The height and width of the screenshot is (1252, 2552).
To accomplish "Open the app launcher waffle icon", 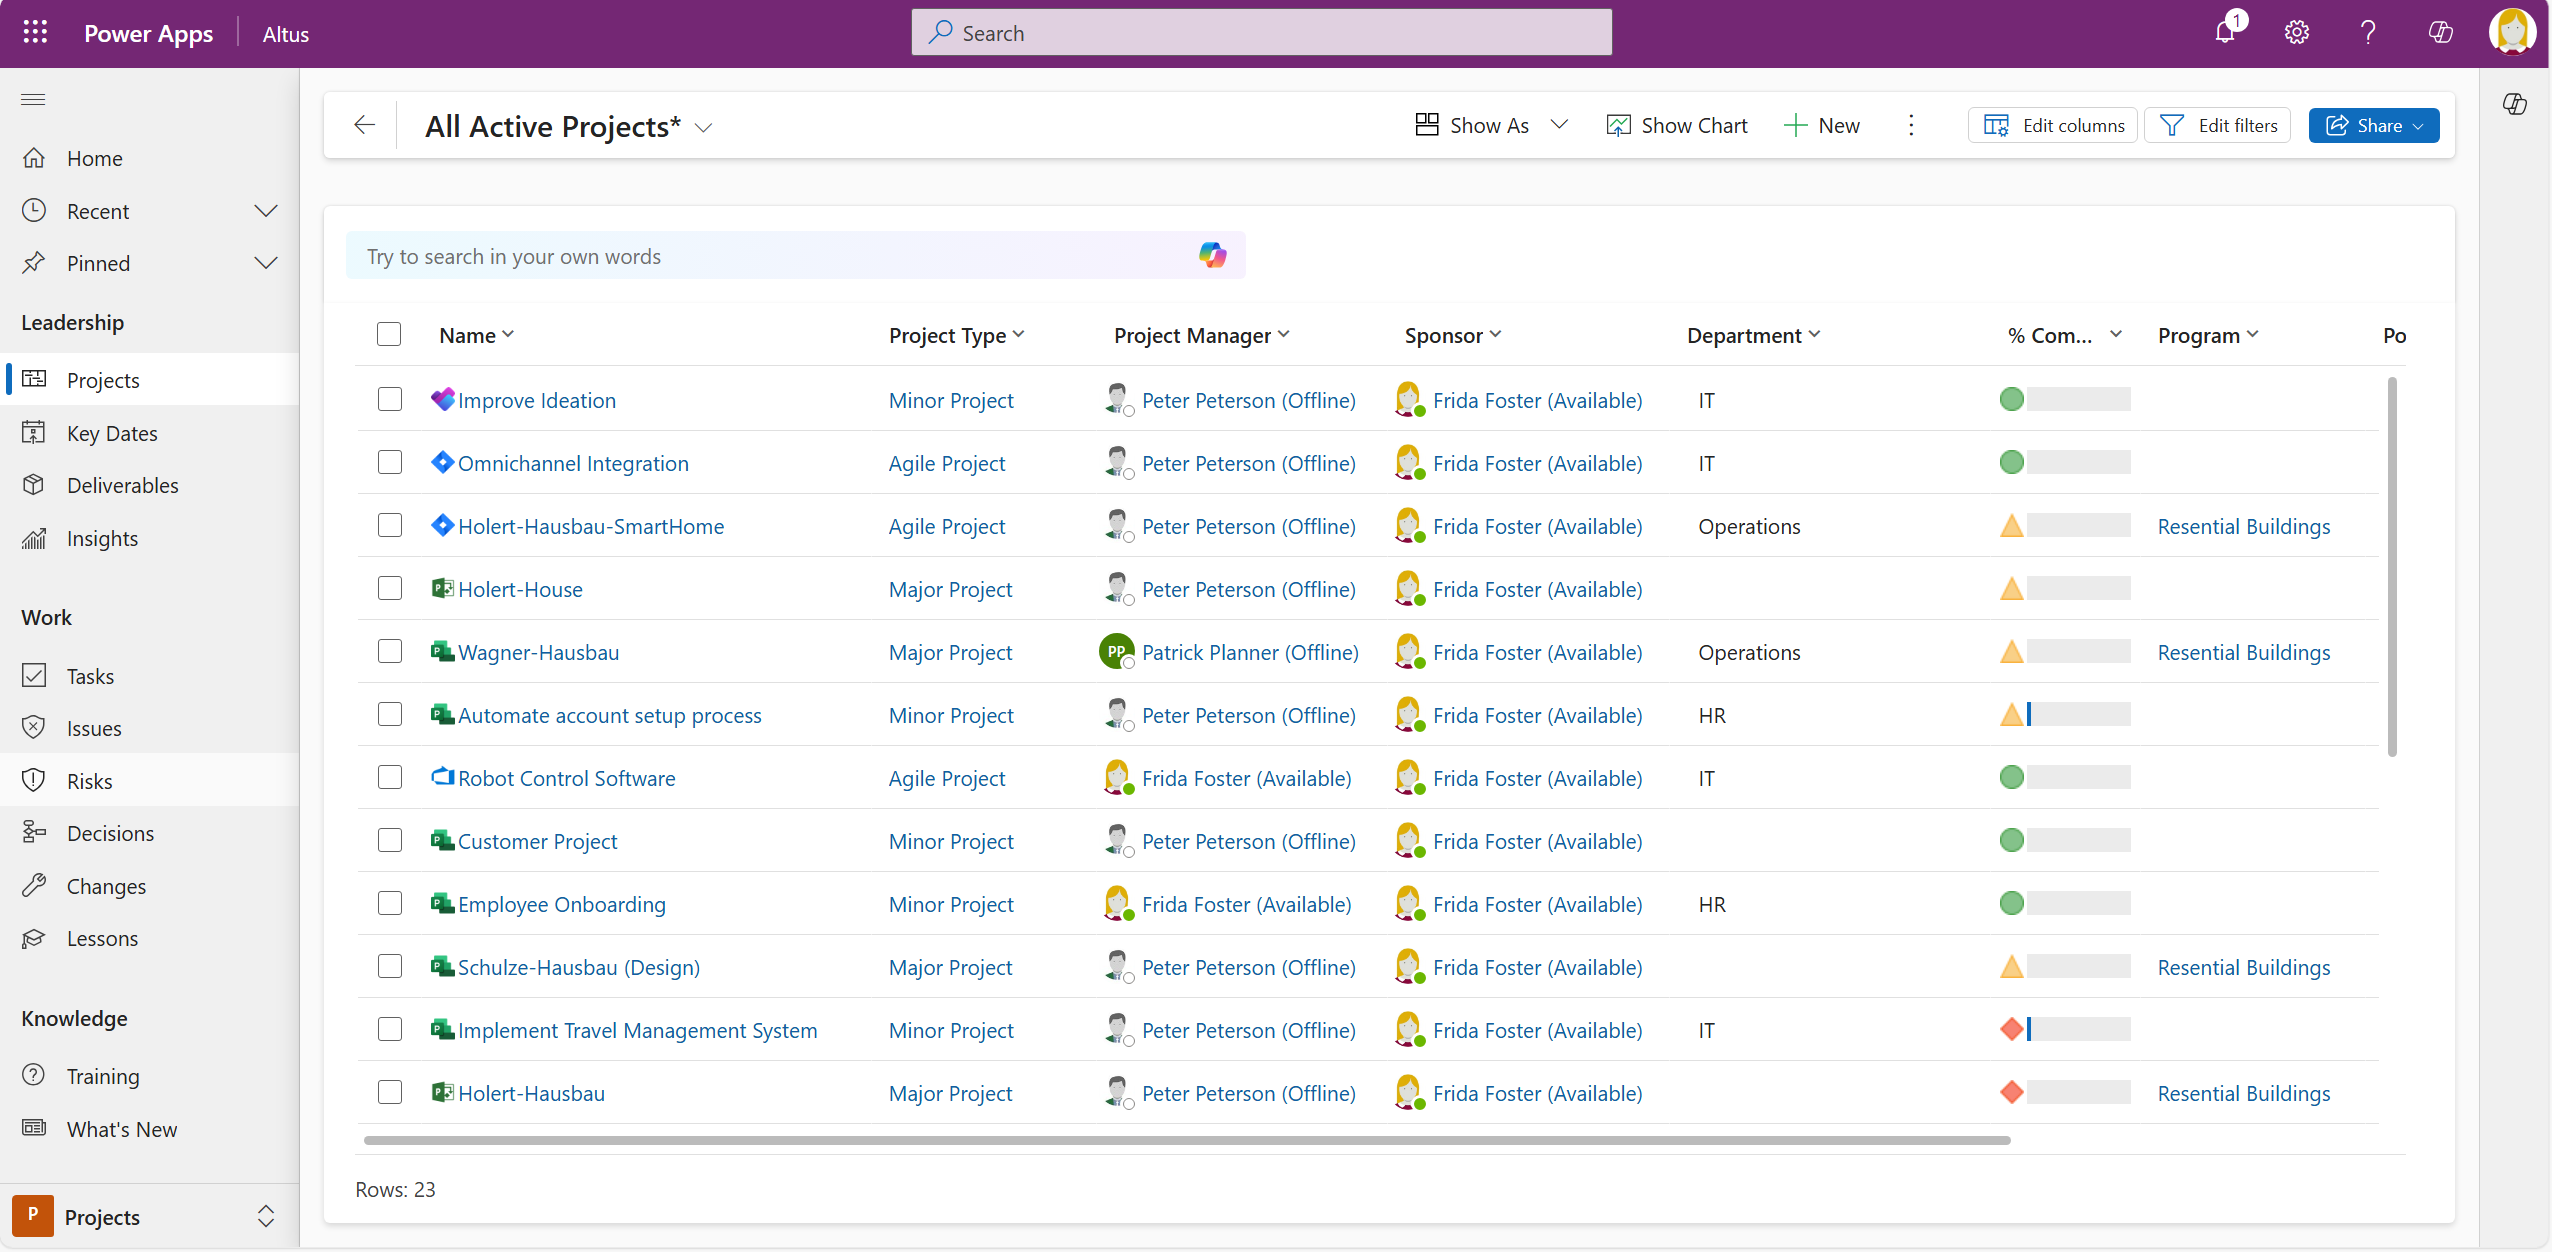I will point(35,33).
